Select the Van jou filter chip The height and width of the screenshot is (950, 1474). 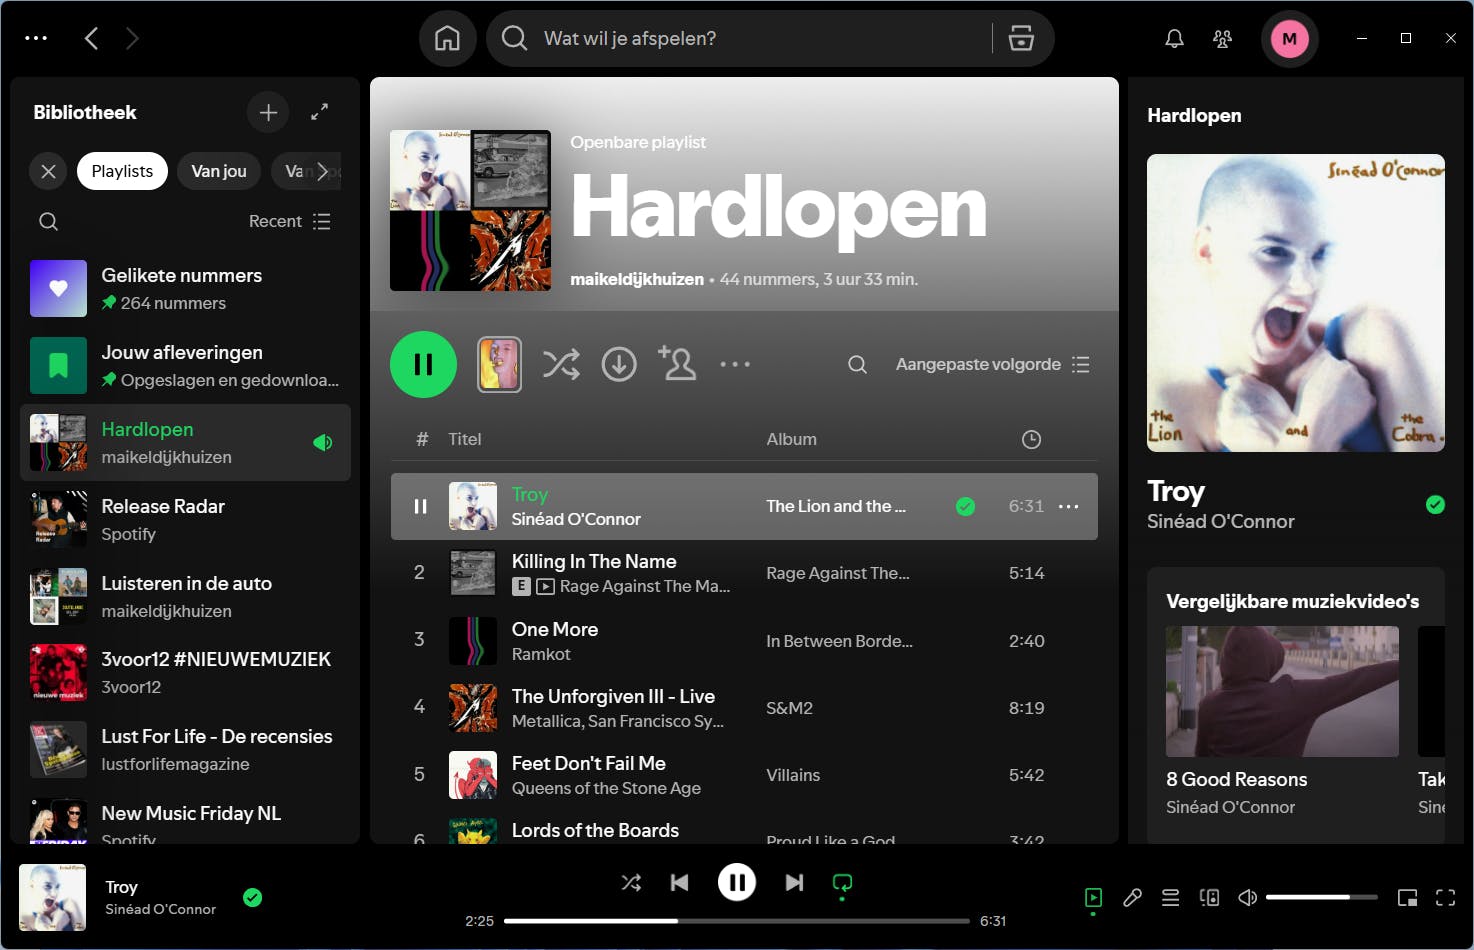tap(218, 171)
